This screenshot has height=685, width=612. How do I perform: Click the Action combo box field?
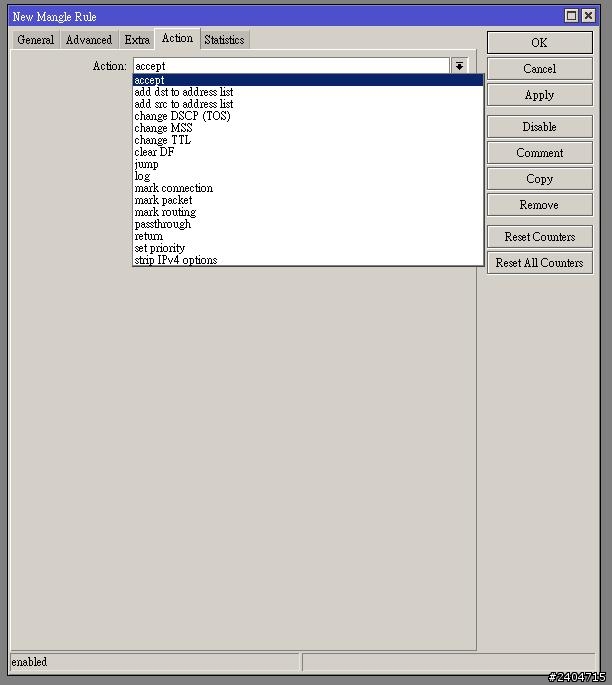tap(291, 66)
